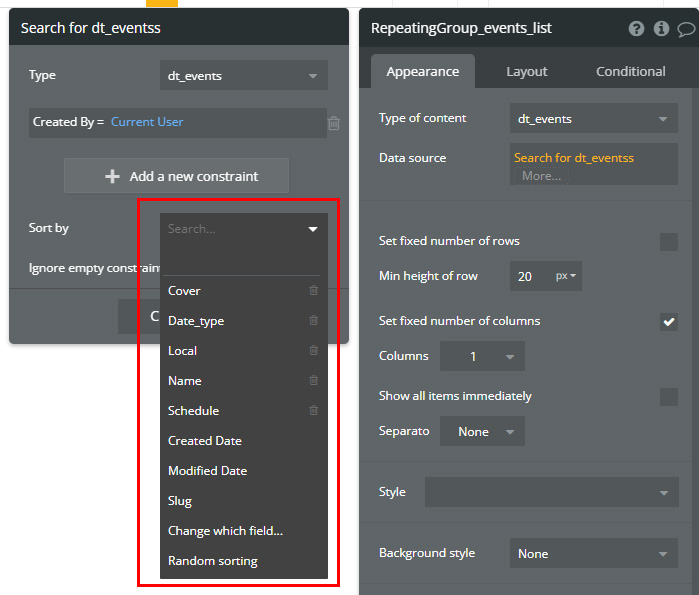Open the info icon in the panel header
699x595 pixels.
661,29
